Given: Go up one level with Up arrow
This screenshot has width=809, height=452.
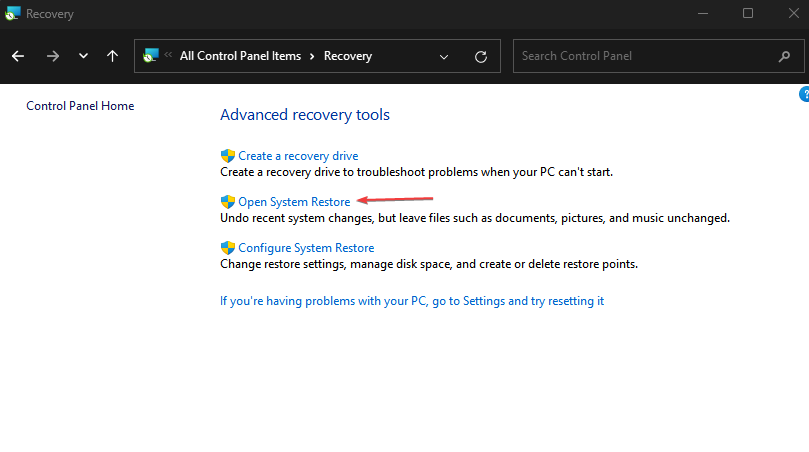Looking at the screenshot, I should point(113,56).
